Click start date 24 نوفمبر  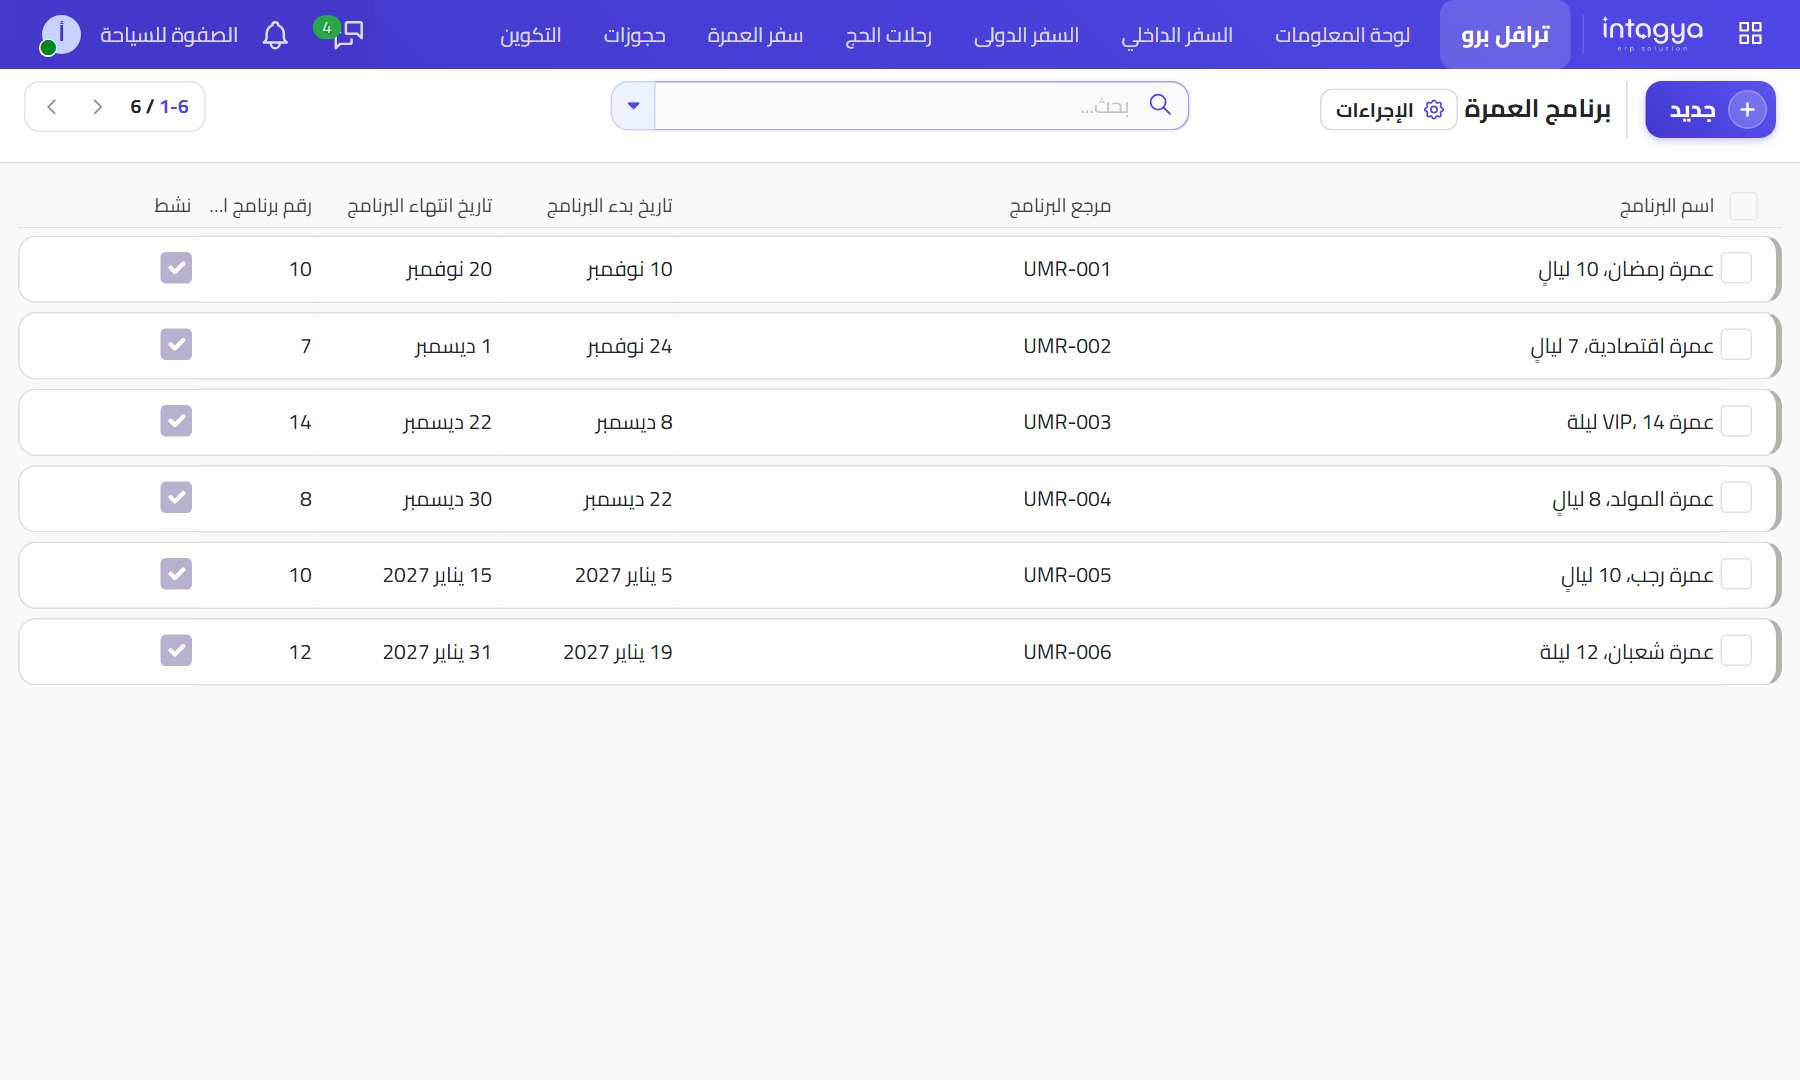tap(629, 346)
